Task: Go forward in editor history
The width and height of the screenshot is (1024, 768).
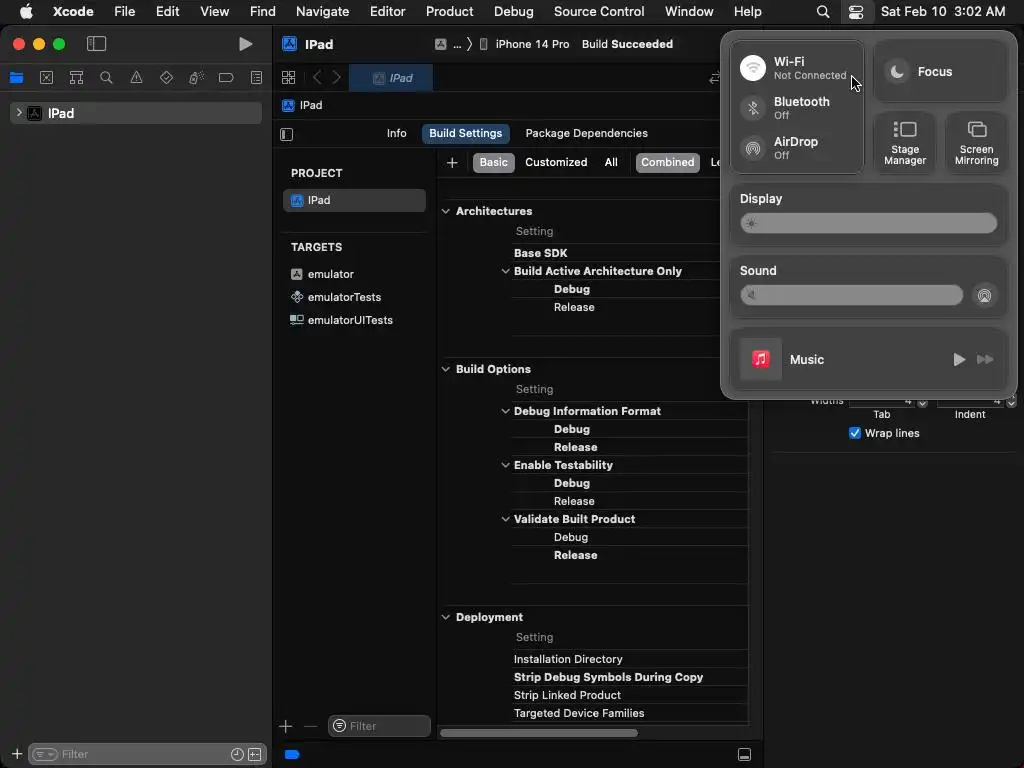Action: tap(336, 78)
